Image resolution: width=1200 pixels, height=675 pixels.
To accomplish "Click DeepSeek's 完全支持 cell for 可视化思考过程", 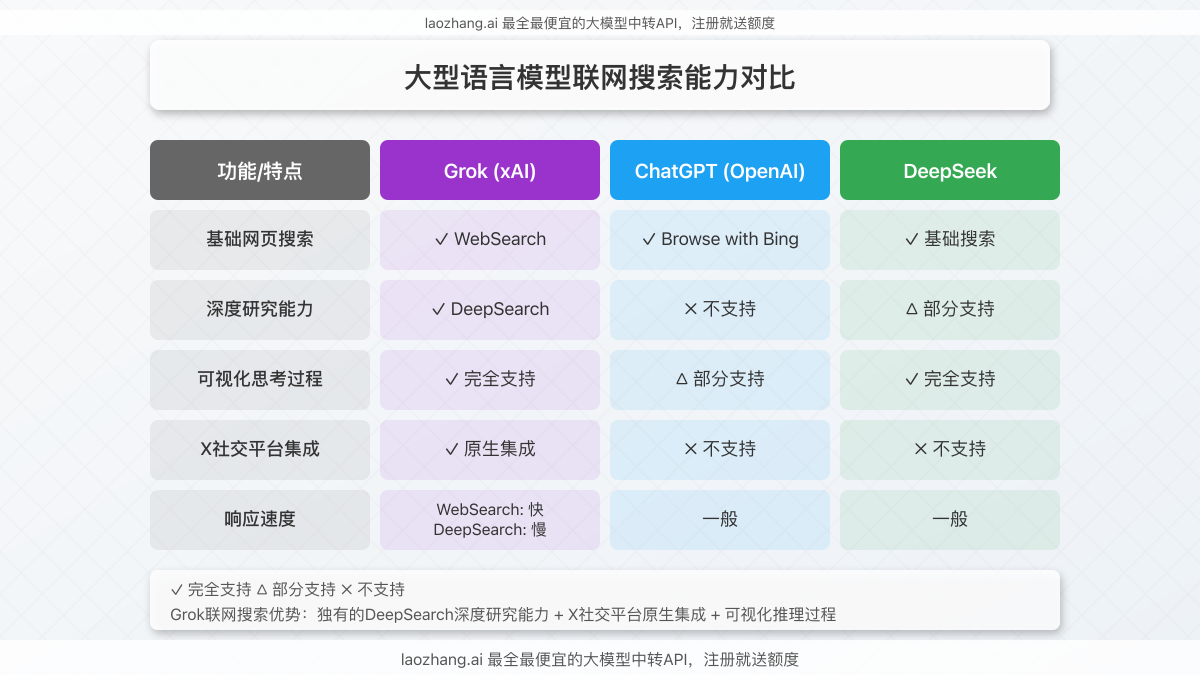I will click(x=950, y=380).
